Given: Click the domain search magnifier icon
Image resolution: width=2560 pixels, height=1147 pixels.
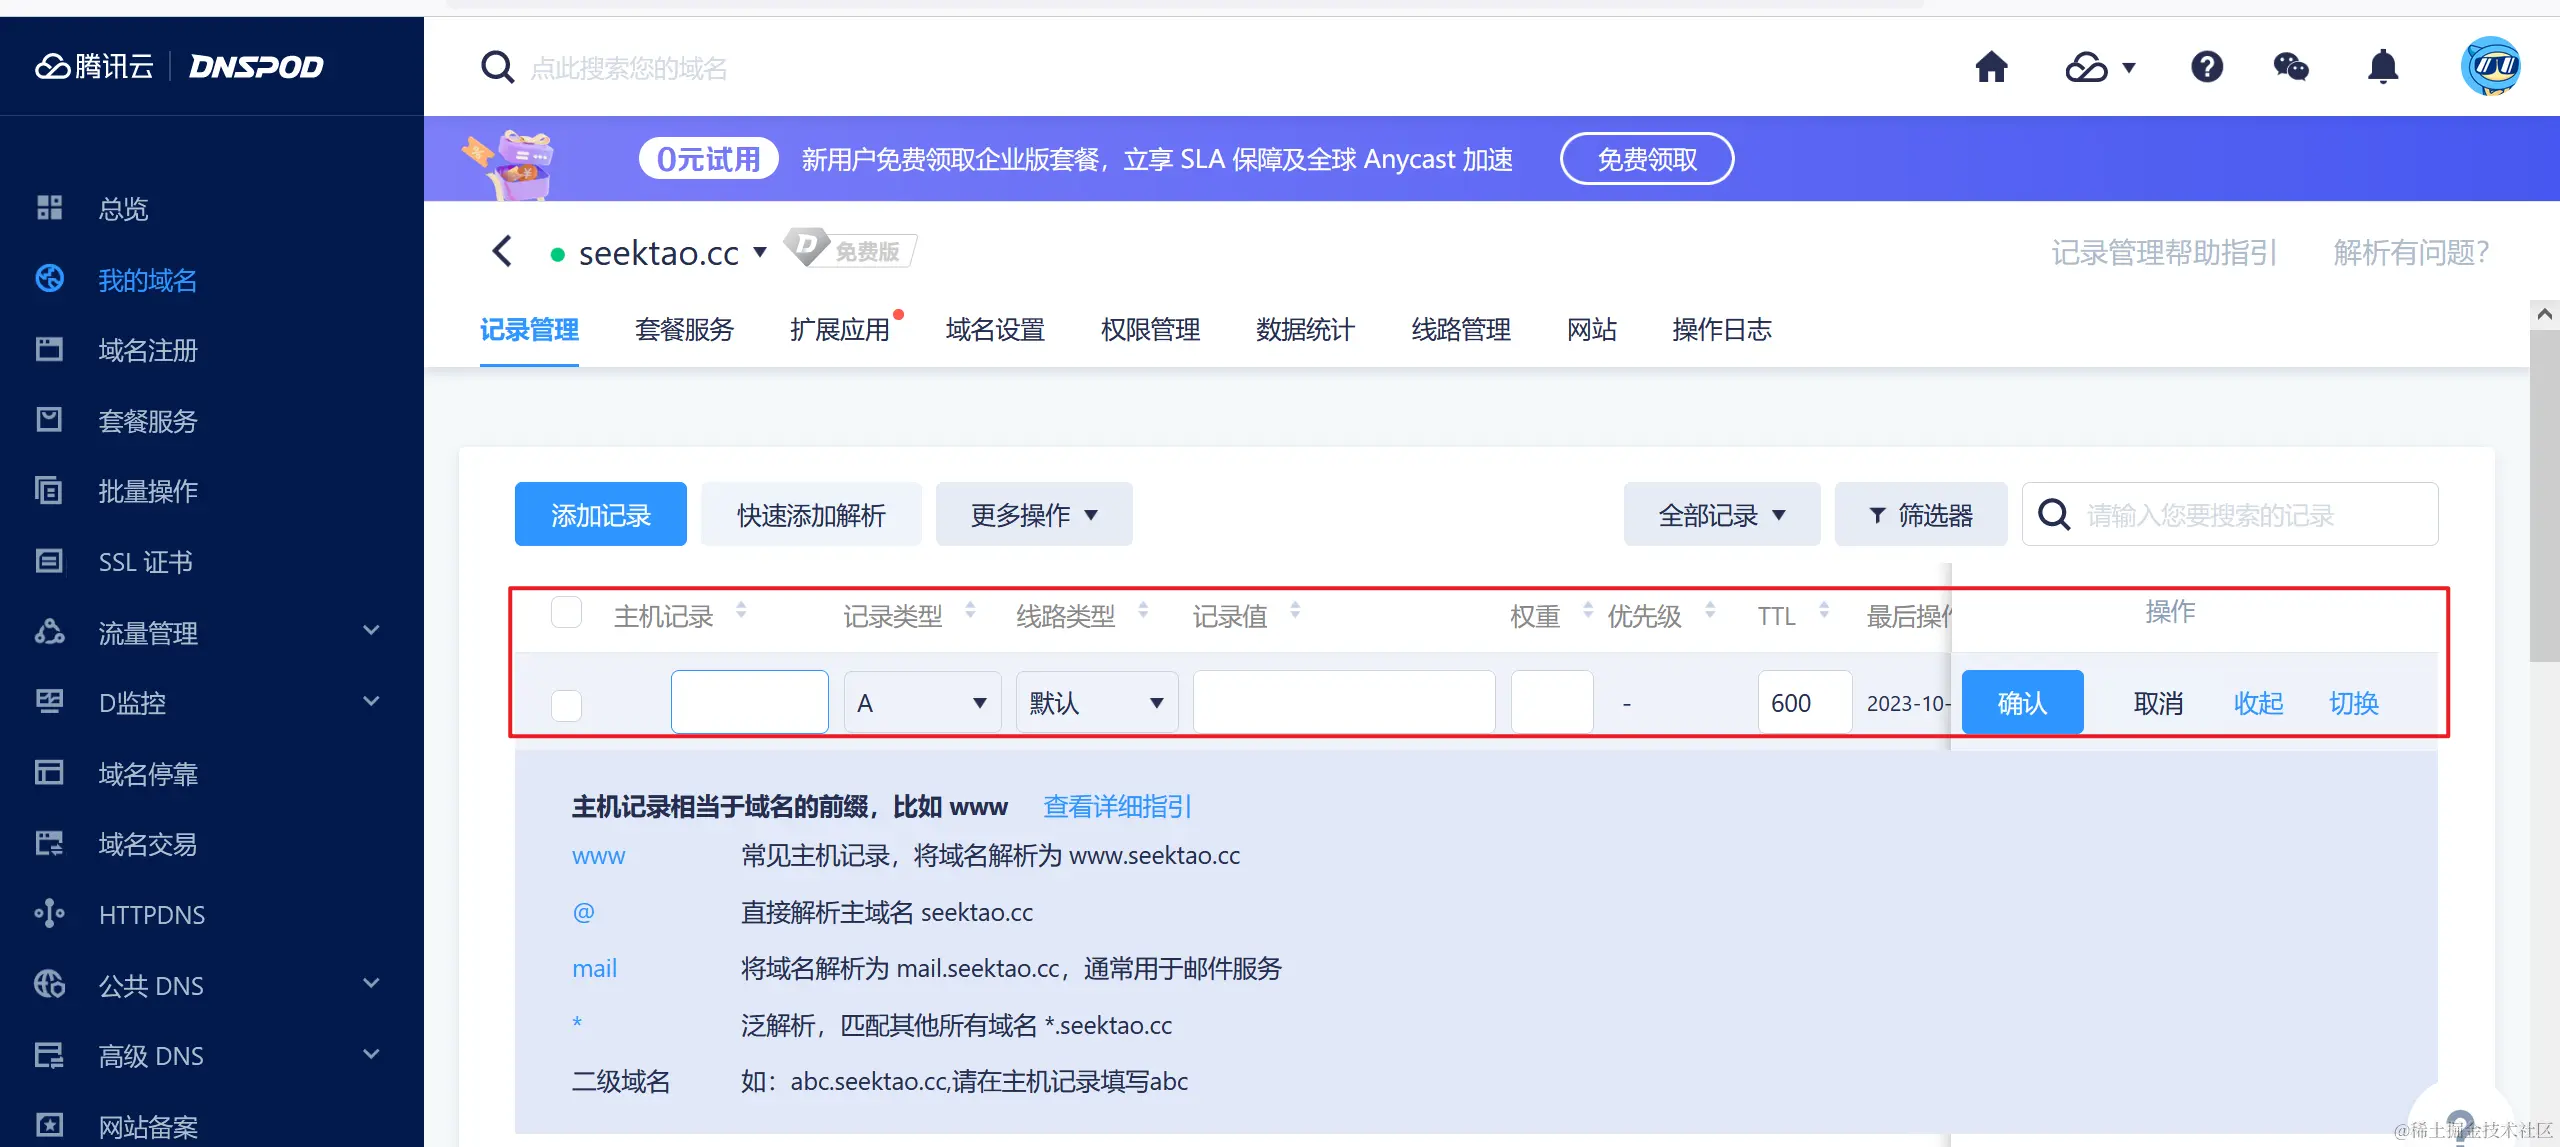Looking at the screenshot, I should (x=497, y=67).
